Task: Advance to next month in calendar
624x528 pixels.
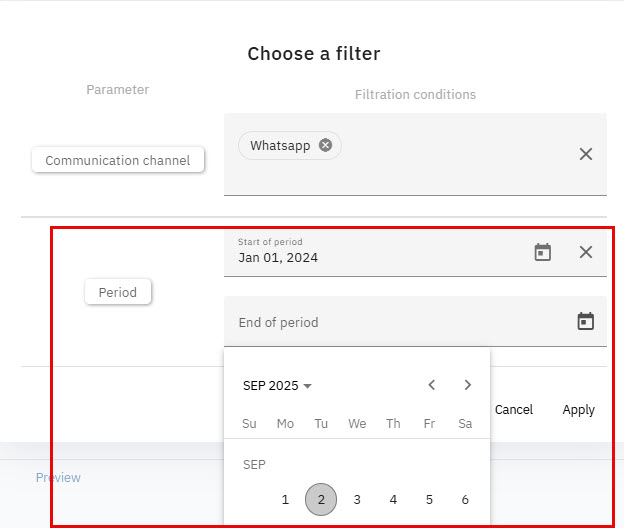Action: 467,385
